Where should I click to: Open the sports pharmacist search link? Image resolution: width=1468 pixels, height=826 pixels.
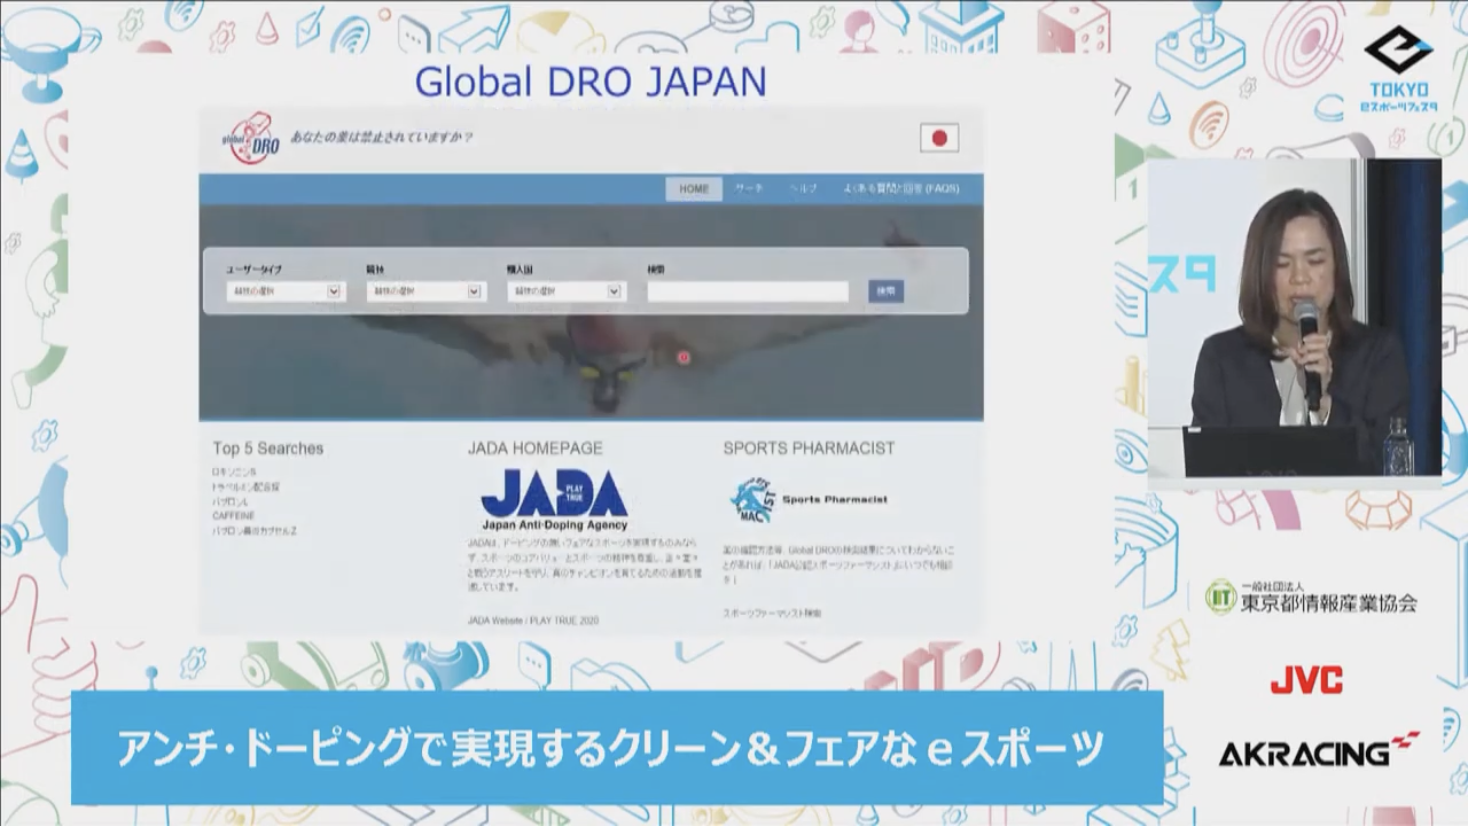click(772, 613)
